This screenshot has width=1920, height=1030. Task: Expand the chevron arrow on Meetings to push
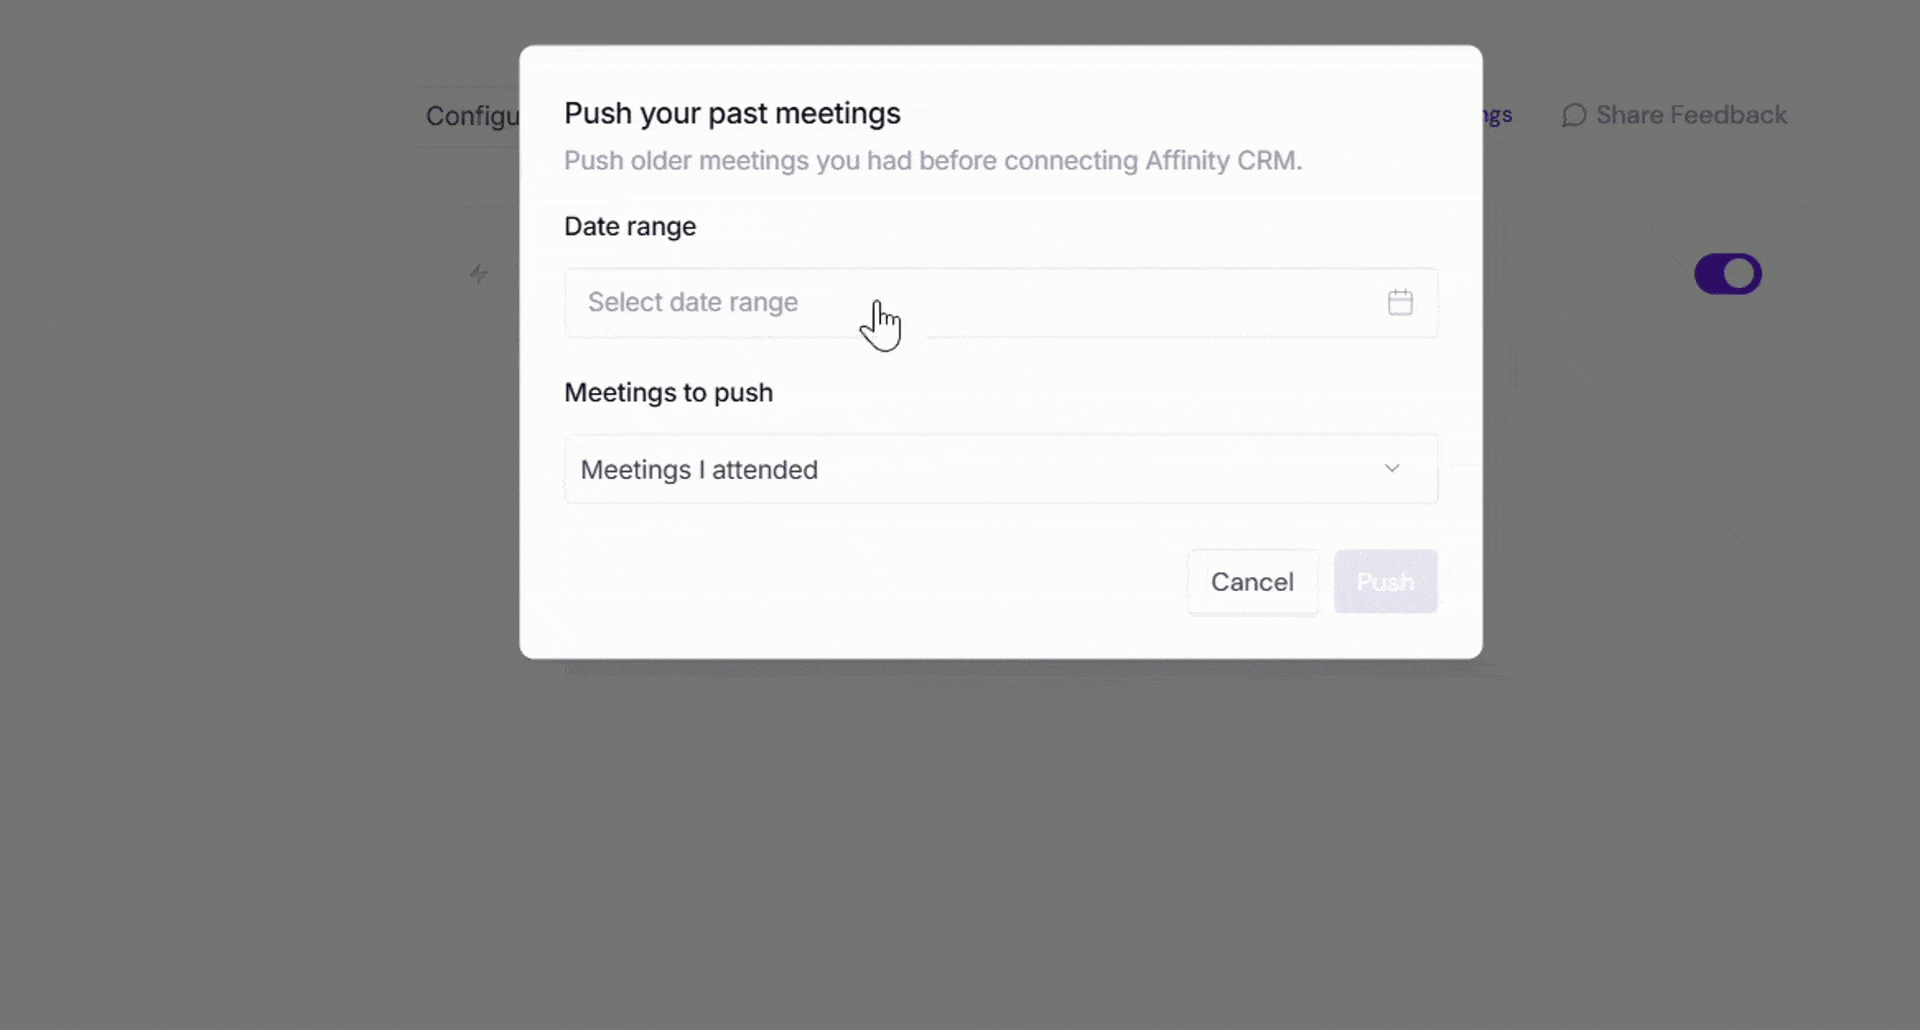point(1391,468)
